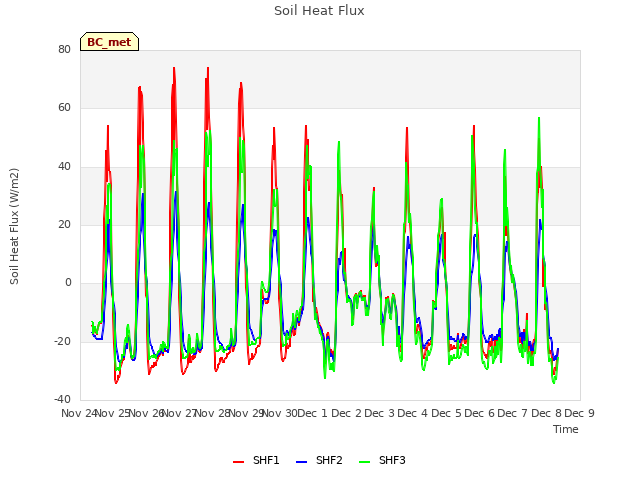Click the -40 y-axis tick label
This screenshot has width=640, height=480.
click(62, 400)
